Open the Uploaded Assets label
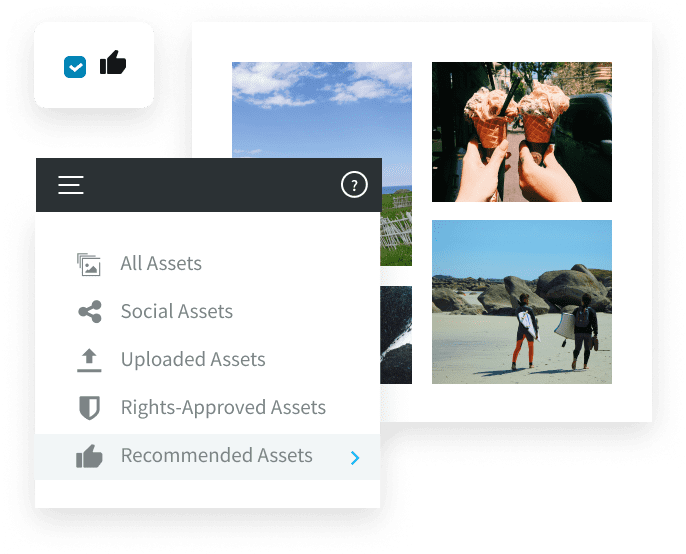The height and width of the screenshot is (554, 686). [x=193, y=360]
